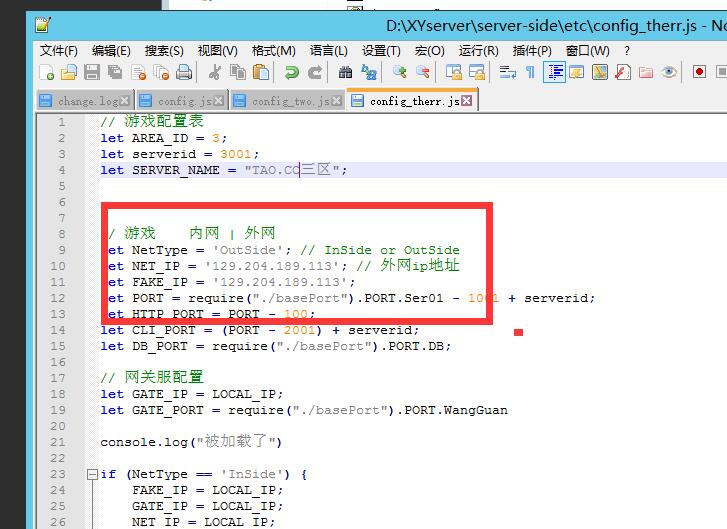Open the 语言(L) language menu

[x=328, y=50]
